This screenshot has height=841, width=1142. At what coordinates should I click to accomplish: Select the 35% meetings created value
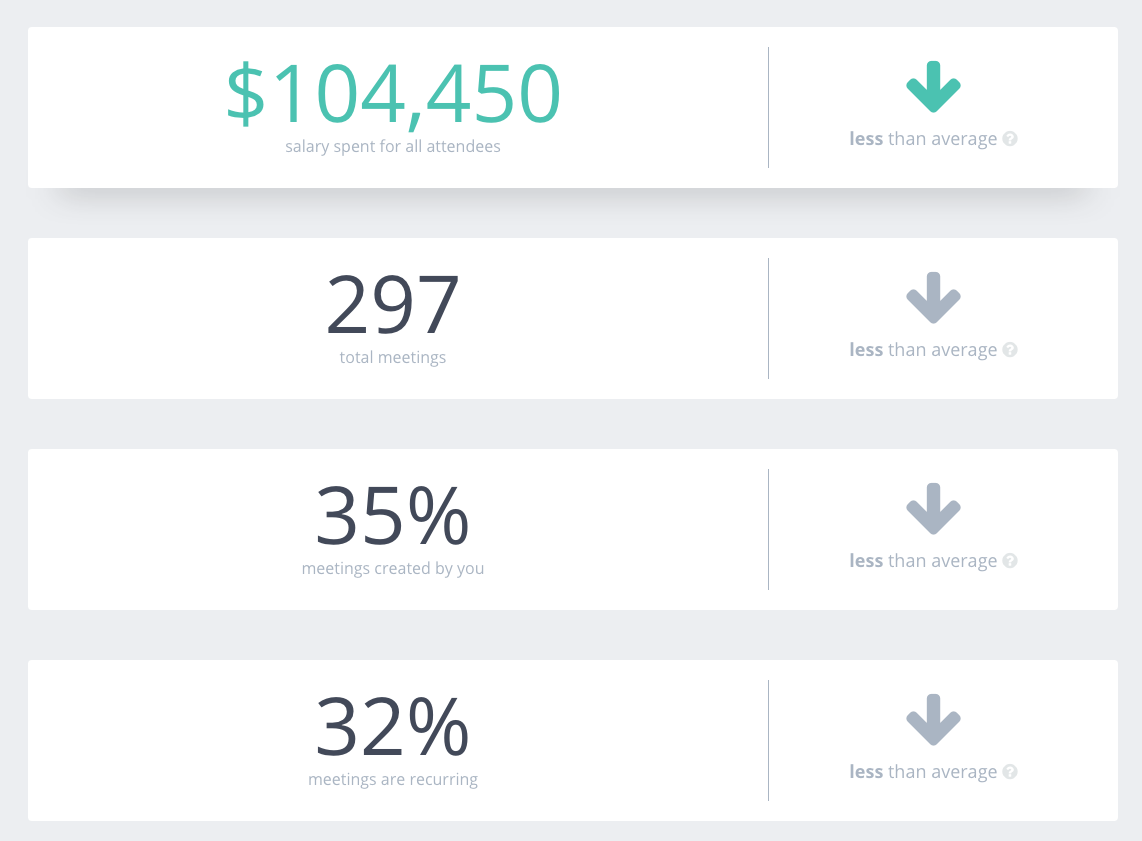tap(393, 516)
